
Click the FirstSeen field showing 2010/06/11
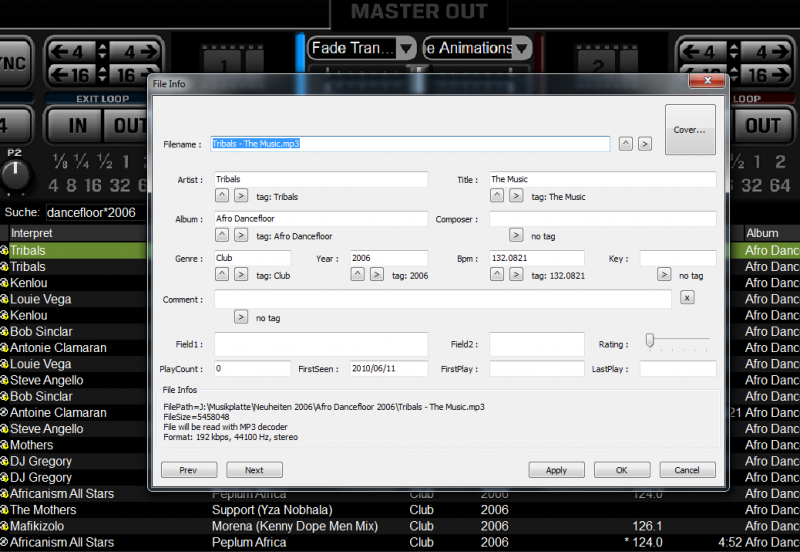click(389, 368)
